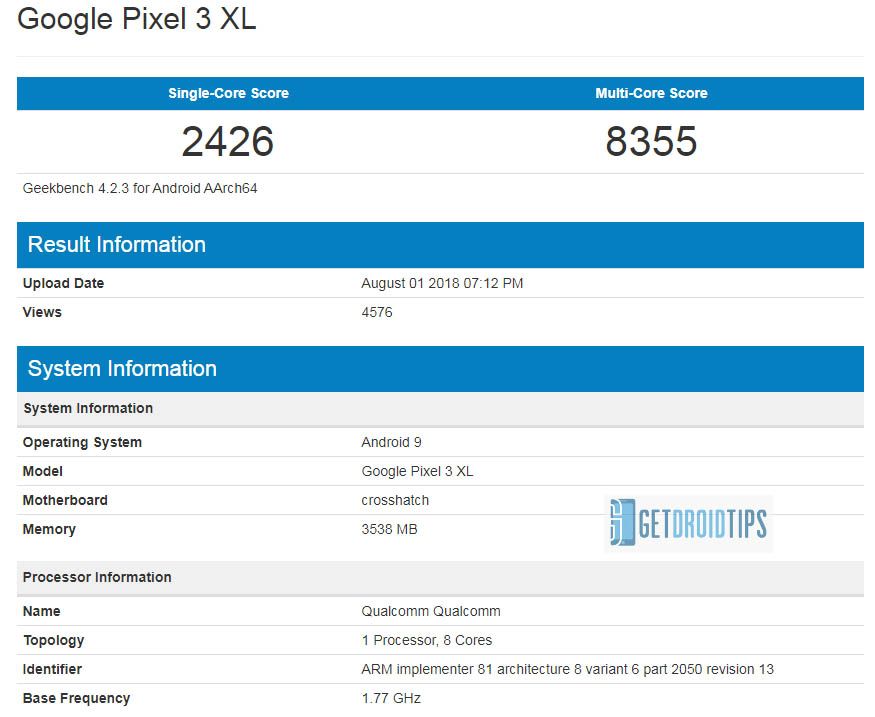This screenshot has height=717, width=875.
Task: Select the Operating System label
Action: click(82, 442)
